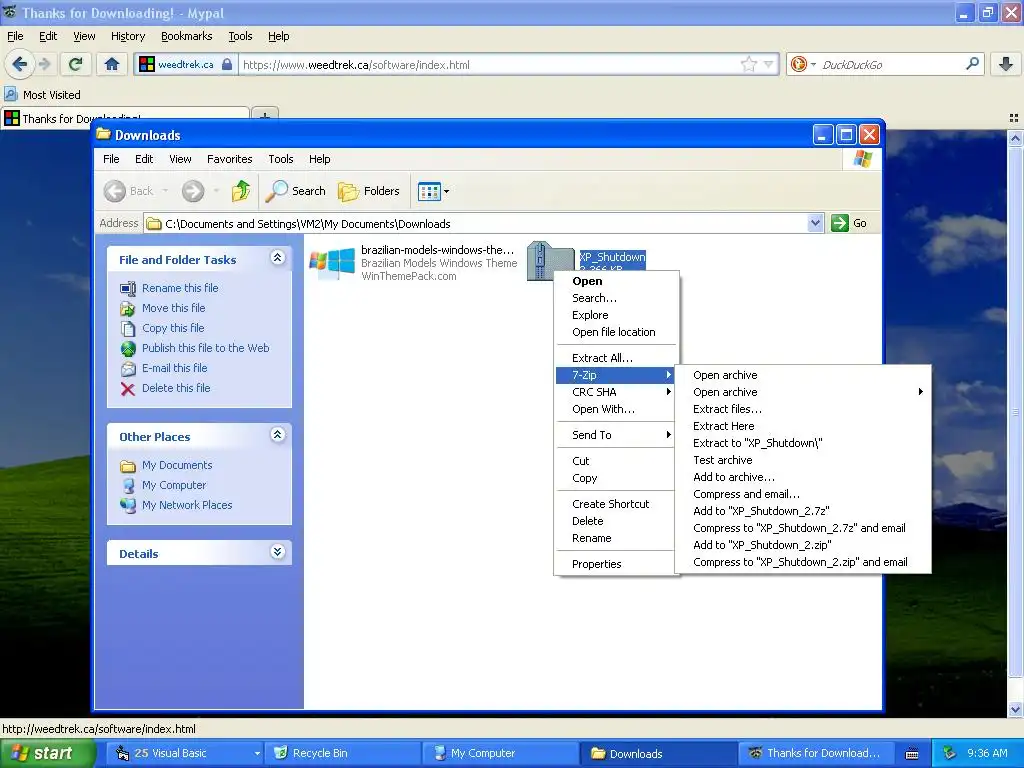
Task: Open the Favorites menu in Downloads window
Action: [229, 159]
